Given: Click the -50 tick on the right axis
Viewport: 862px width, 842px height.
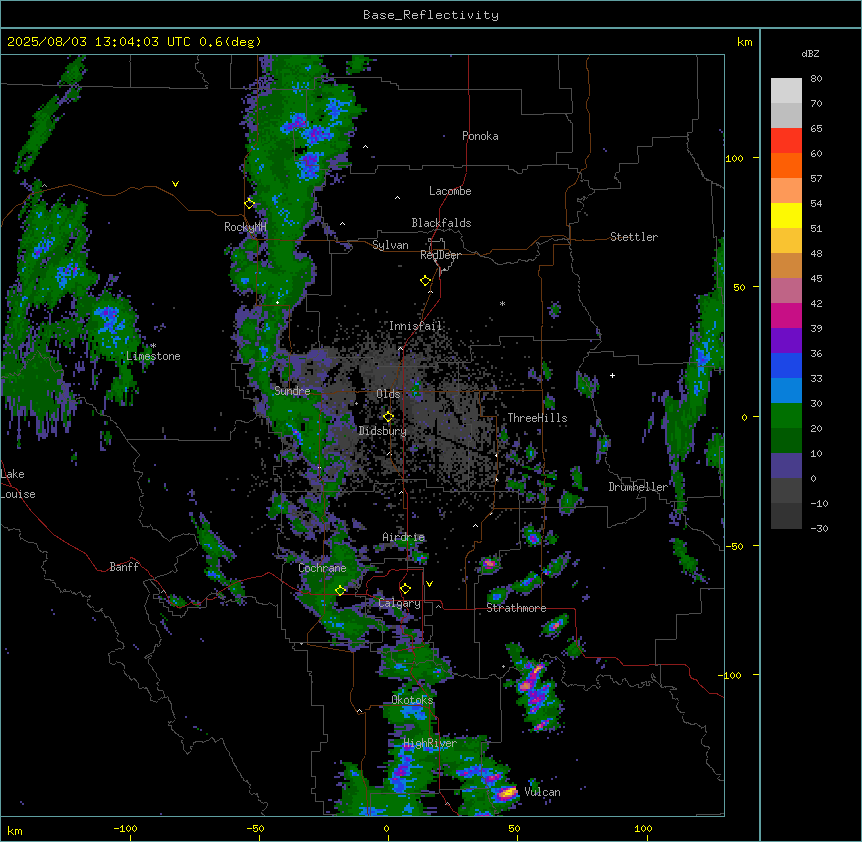Looking at the screenshot, I should tap(734, 546).
